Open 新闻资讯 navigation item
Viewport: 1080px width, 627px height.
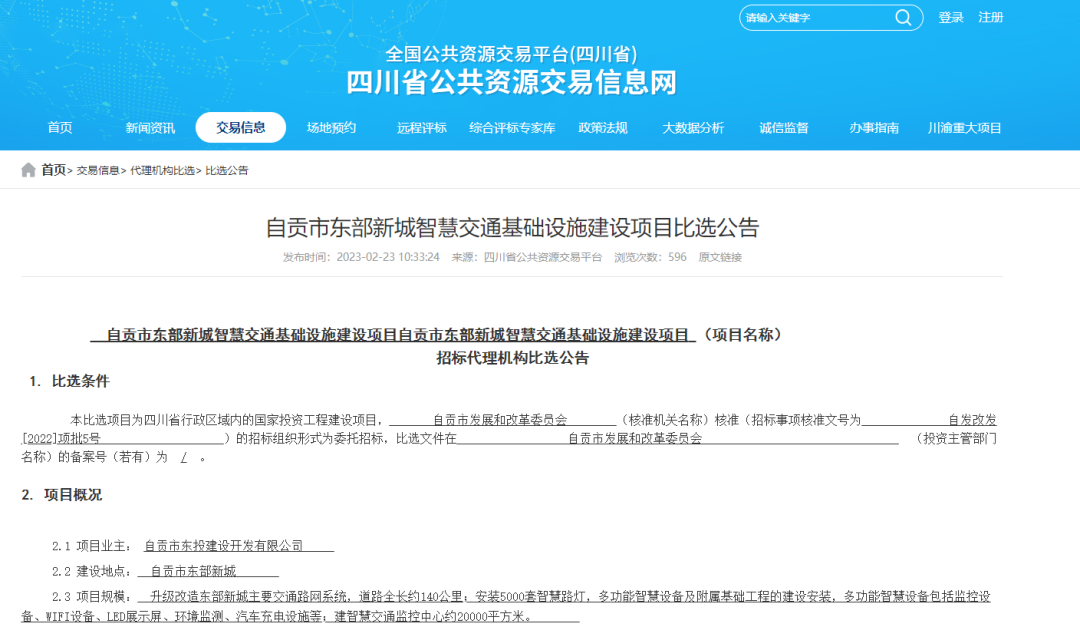(x=150, y=127)
